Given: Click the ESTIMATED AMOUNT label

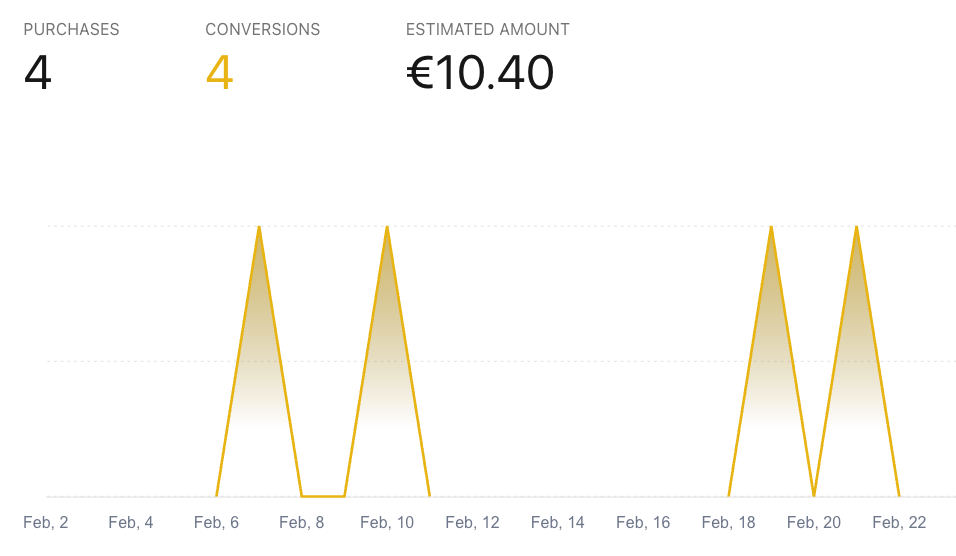Looking at the screenshot, I should click(x=487, y=30).
